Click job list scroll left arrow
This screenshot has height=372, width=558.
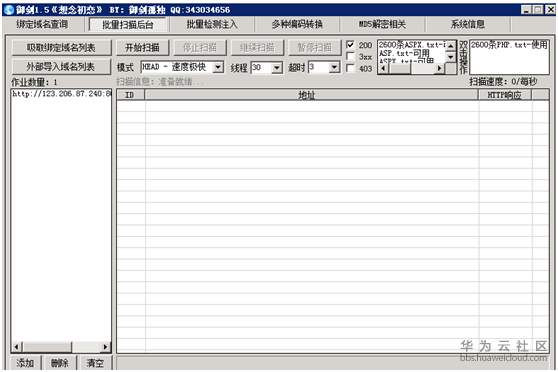point(17,346)
